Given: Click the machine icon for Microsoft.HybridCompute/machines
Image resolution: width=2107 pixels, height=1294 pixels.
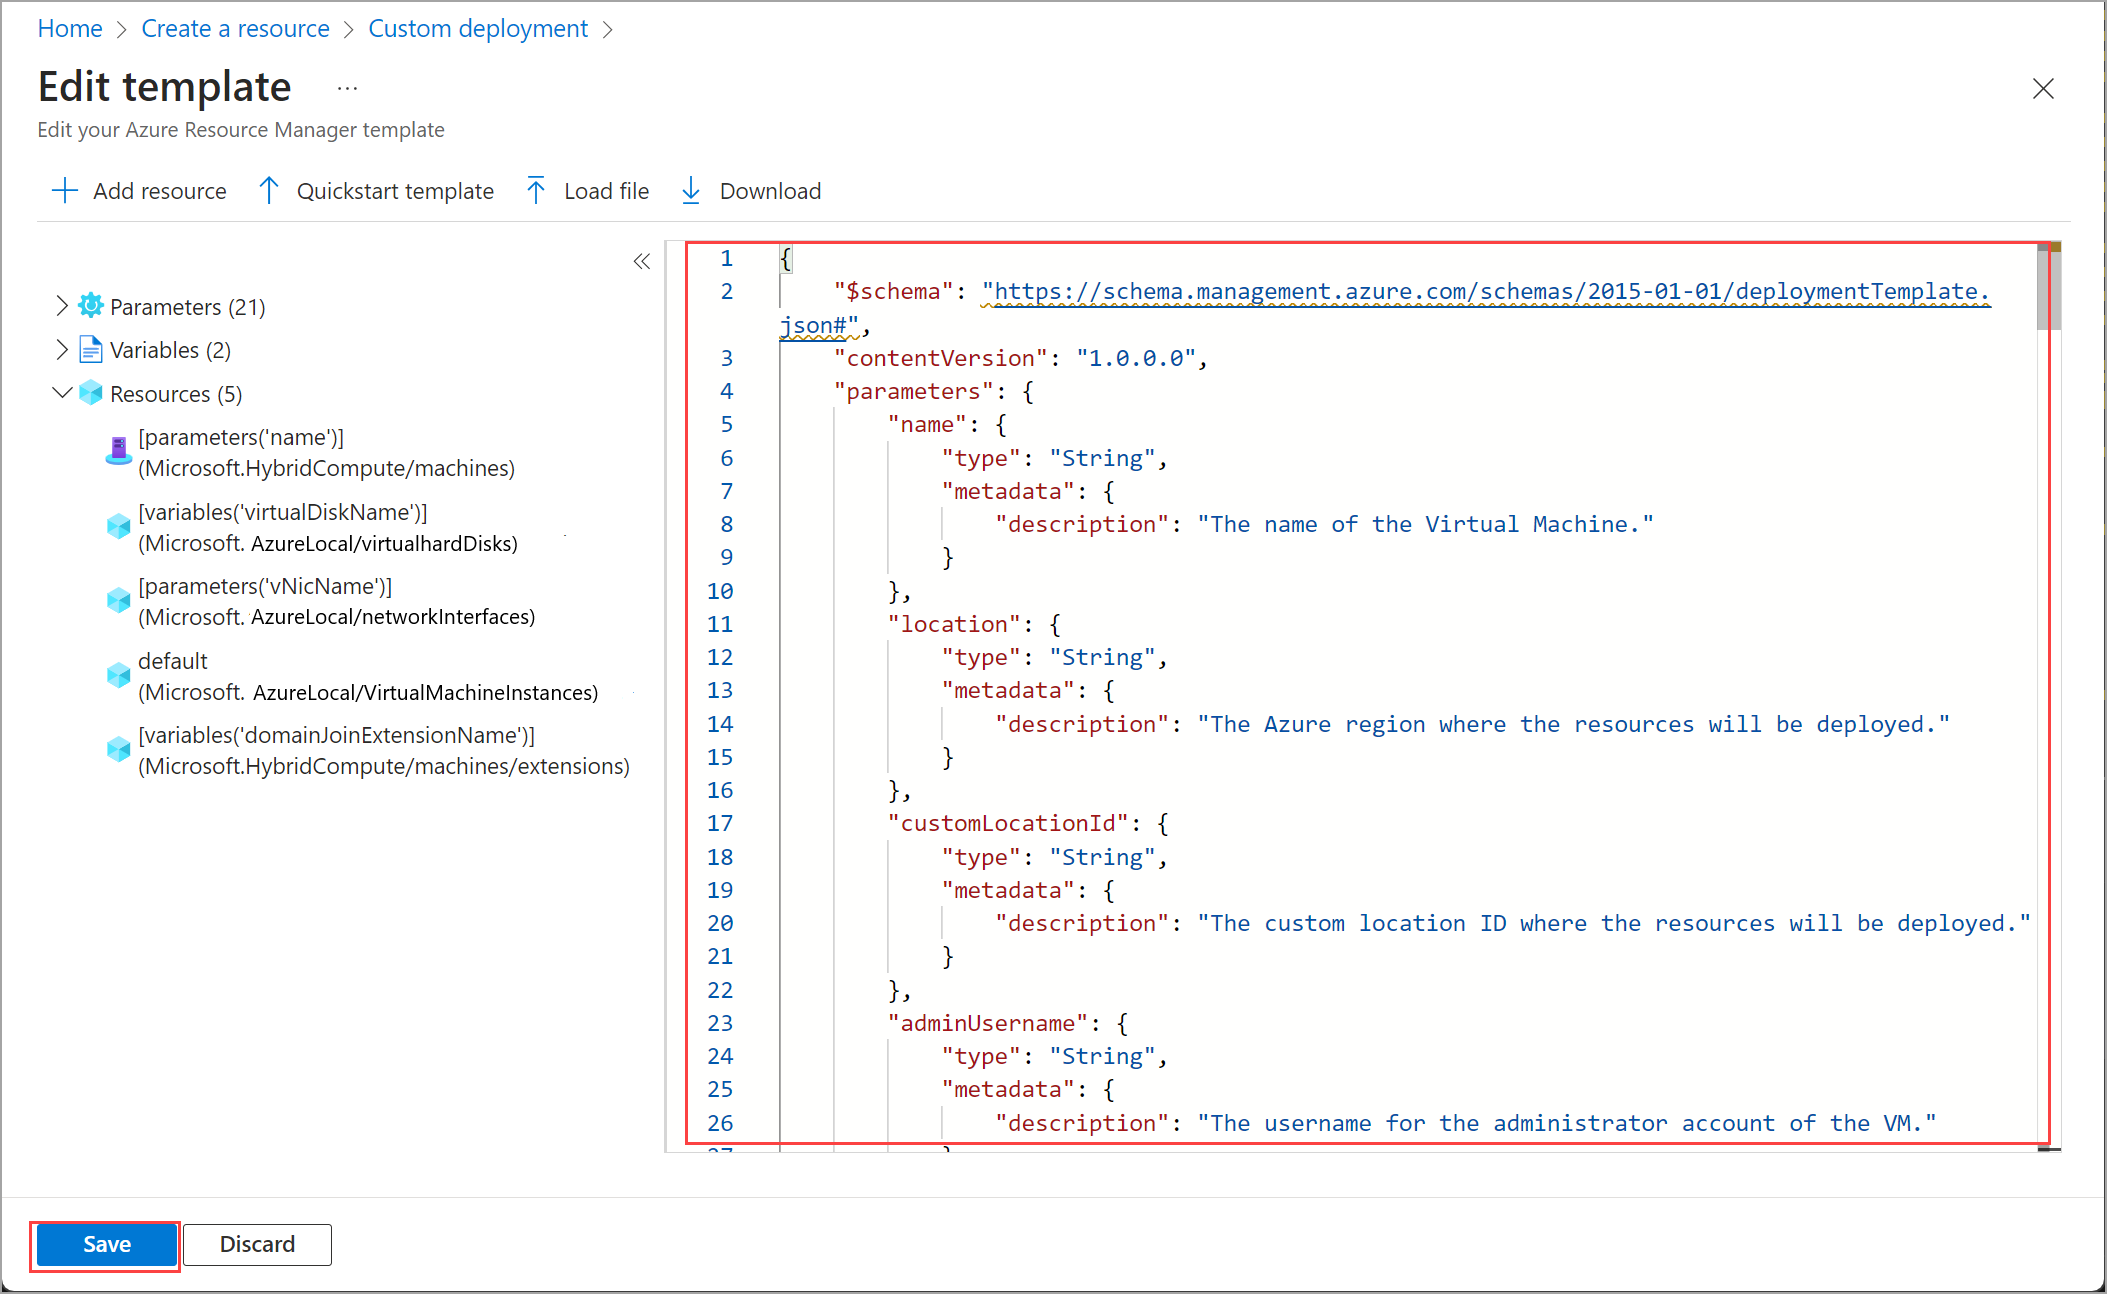Looking at the screenshot, I should pyautogui.click(x=117, y=452).
